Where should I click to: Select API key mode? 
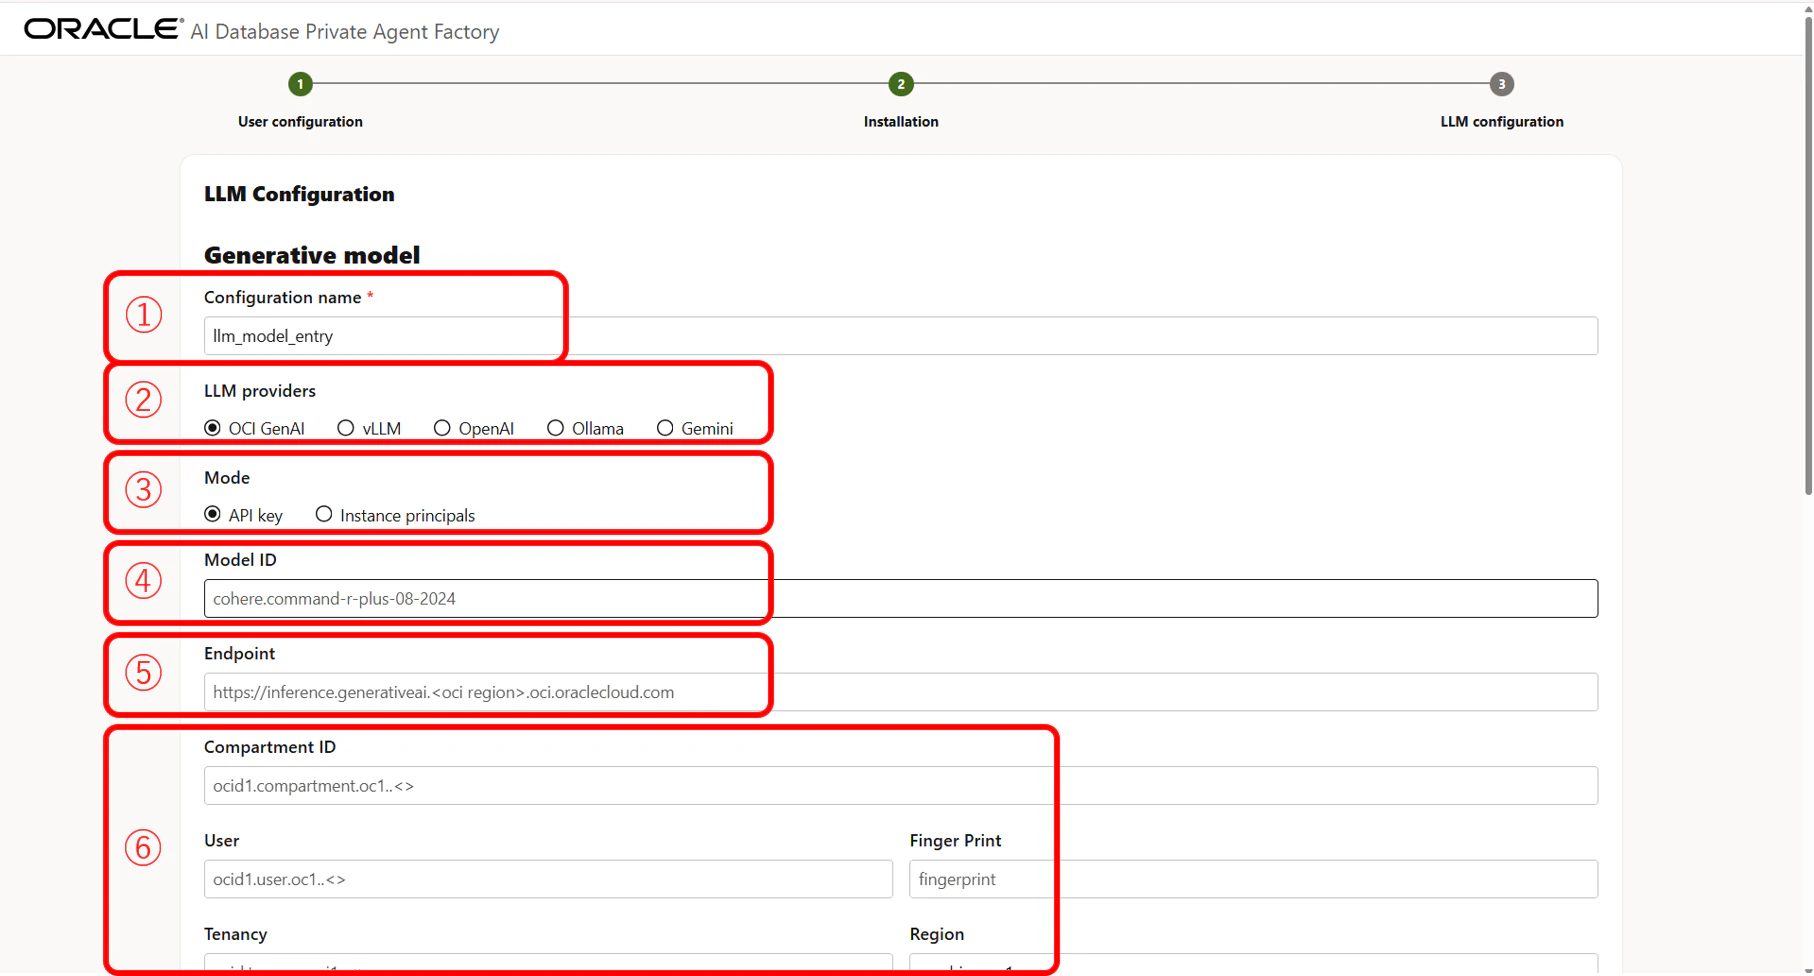pyautogui.click(x=213, y=514)
